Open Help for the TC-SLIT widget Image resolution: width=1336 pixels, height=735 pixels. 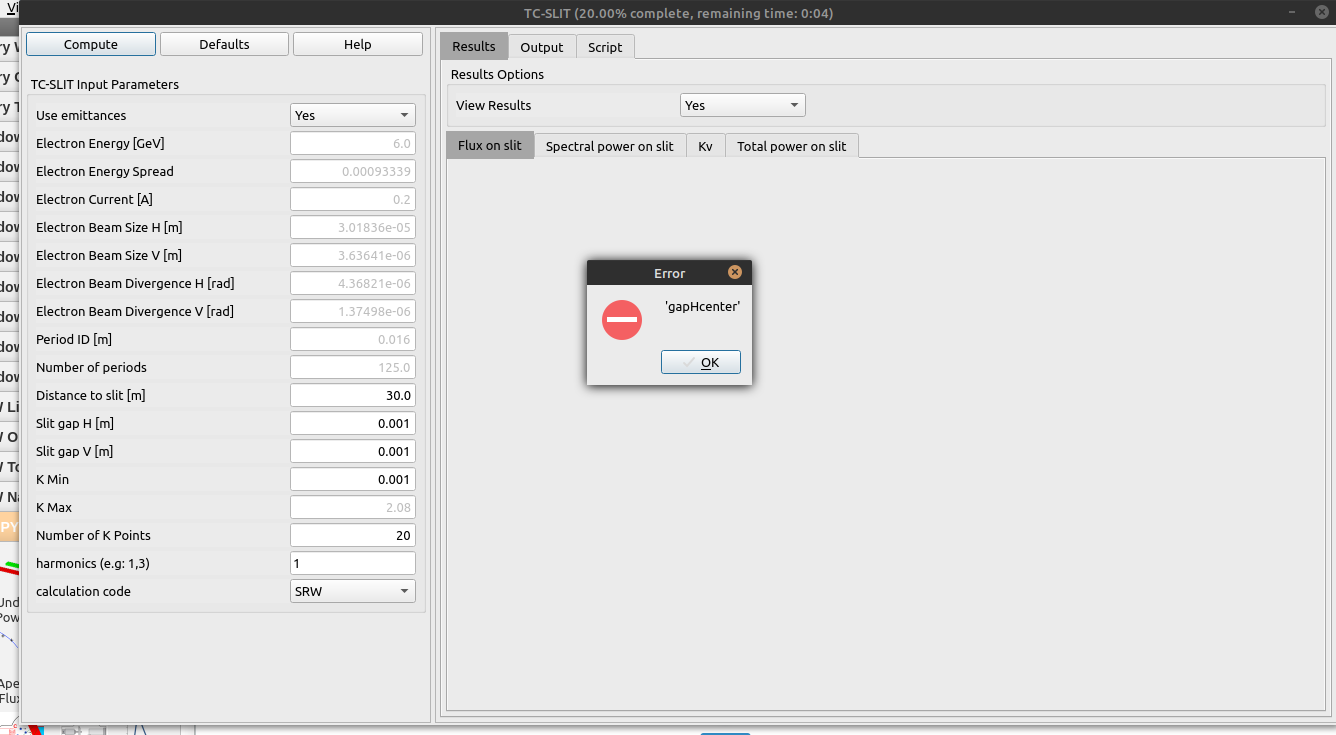[357, 43]
